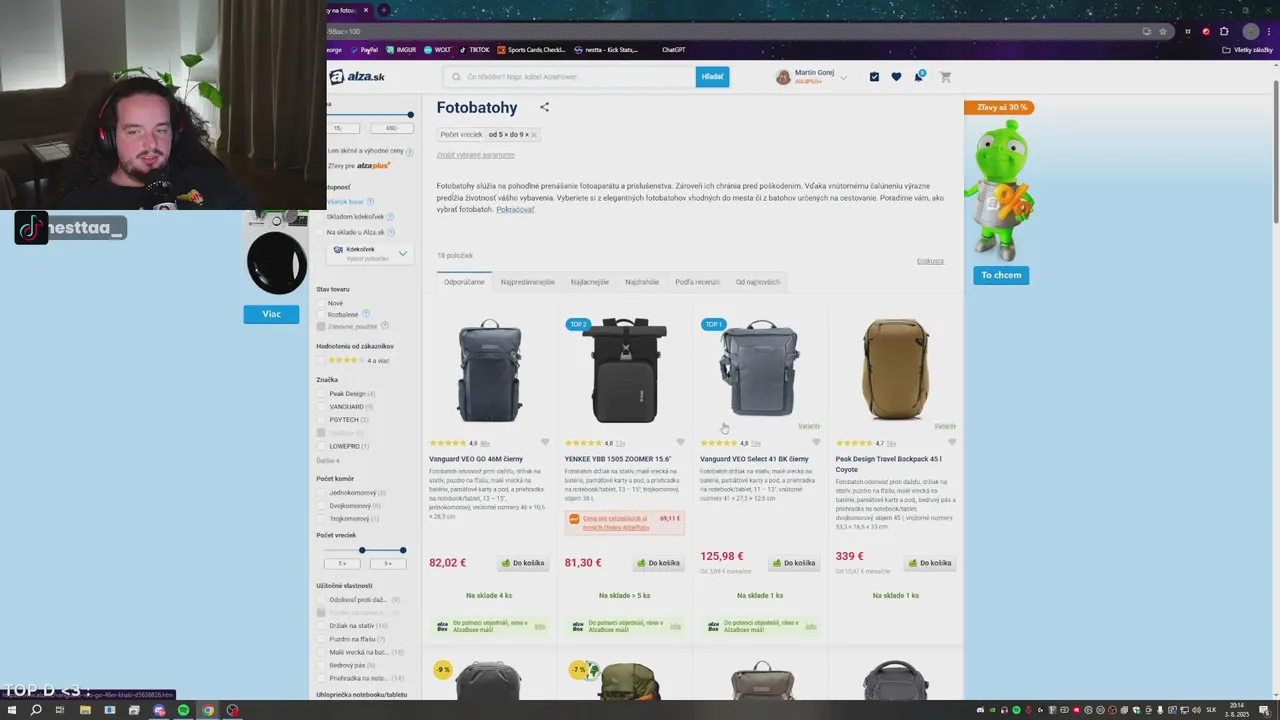This screenshot has height=720, width=1280.
Task: Click the 'Hľadať' search button
Action: [x=712, y=77]
